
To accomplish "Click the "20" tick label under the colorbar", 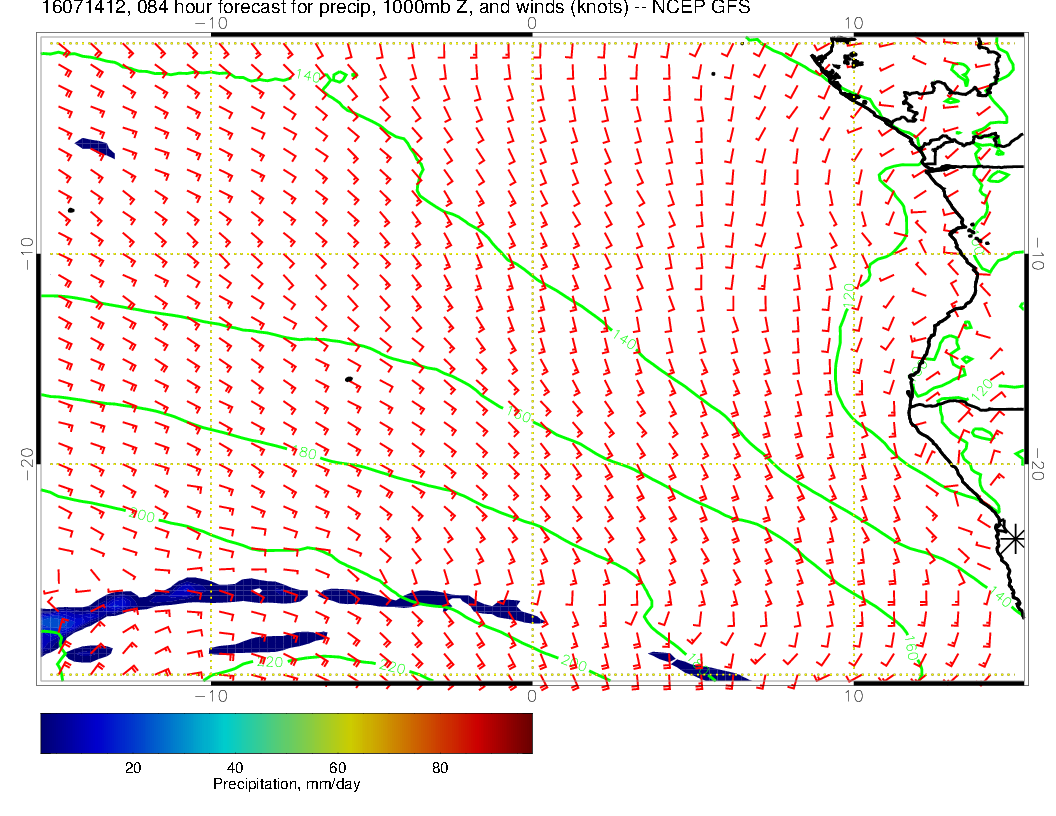I will click(132, 767).
